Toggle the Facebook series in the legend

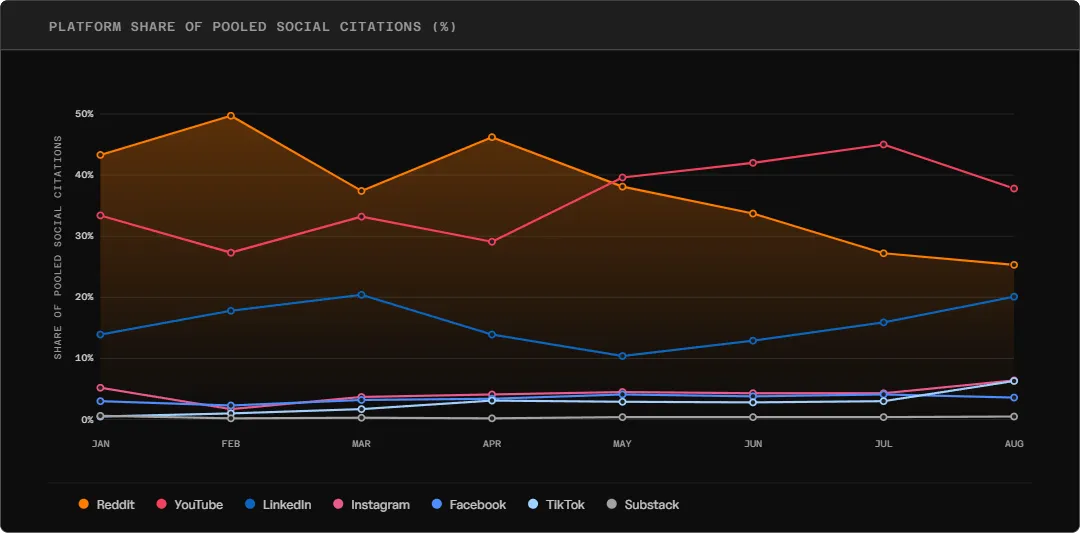click(x=468, y=505)
